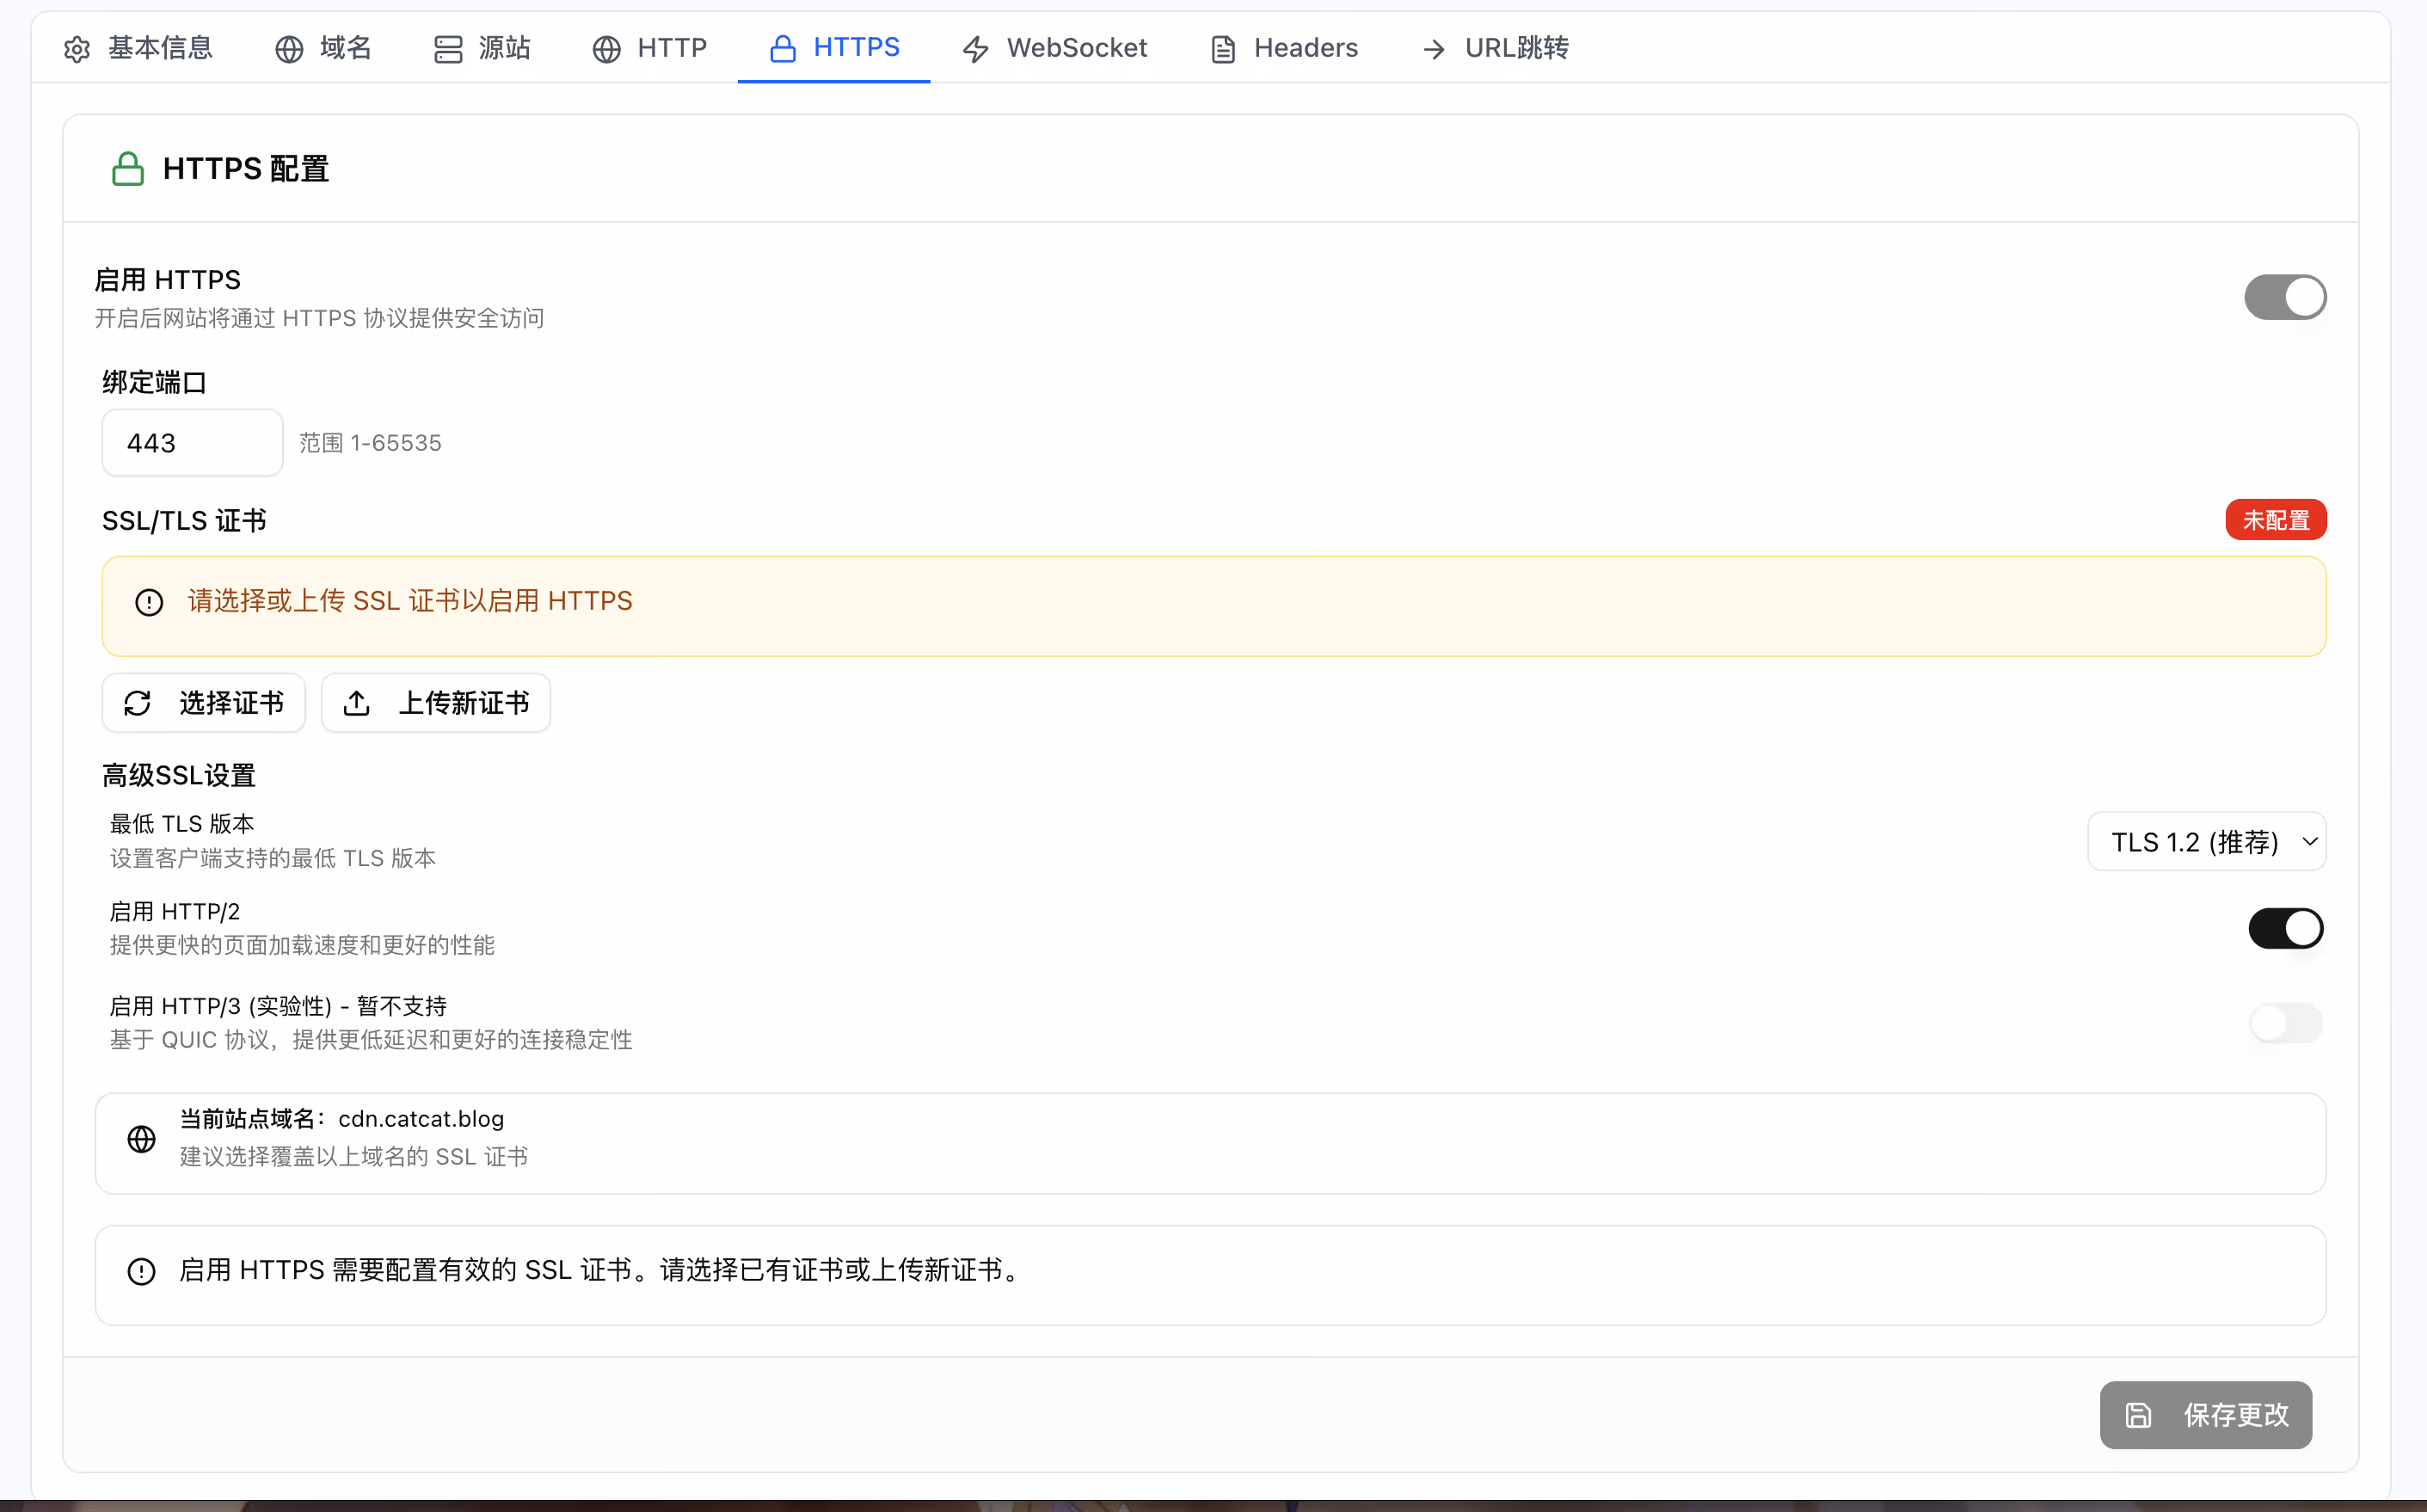
Task: Click the info icon beside 启用 HTTPS 需要配置 message
Action: tap(142, 1272)
